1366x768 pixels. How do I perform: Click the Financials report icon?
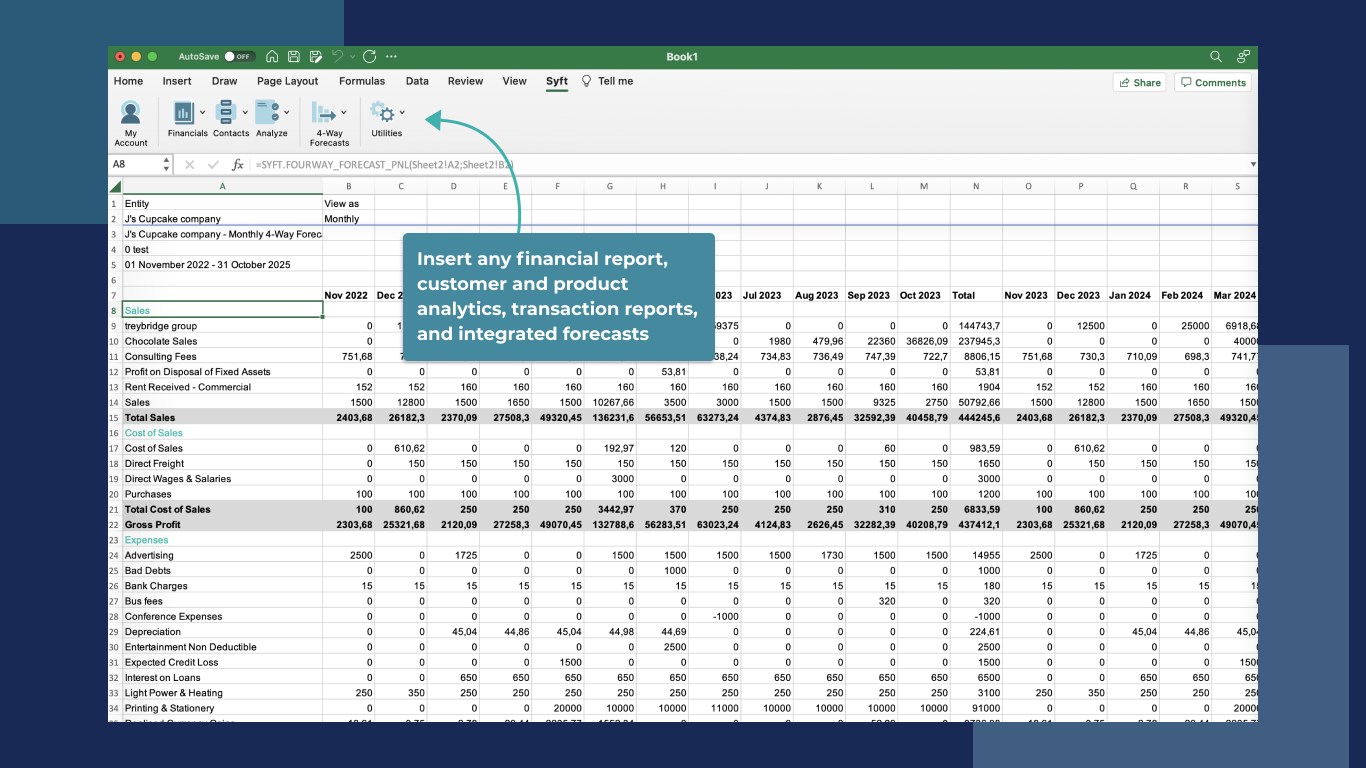pos(183,113)
